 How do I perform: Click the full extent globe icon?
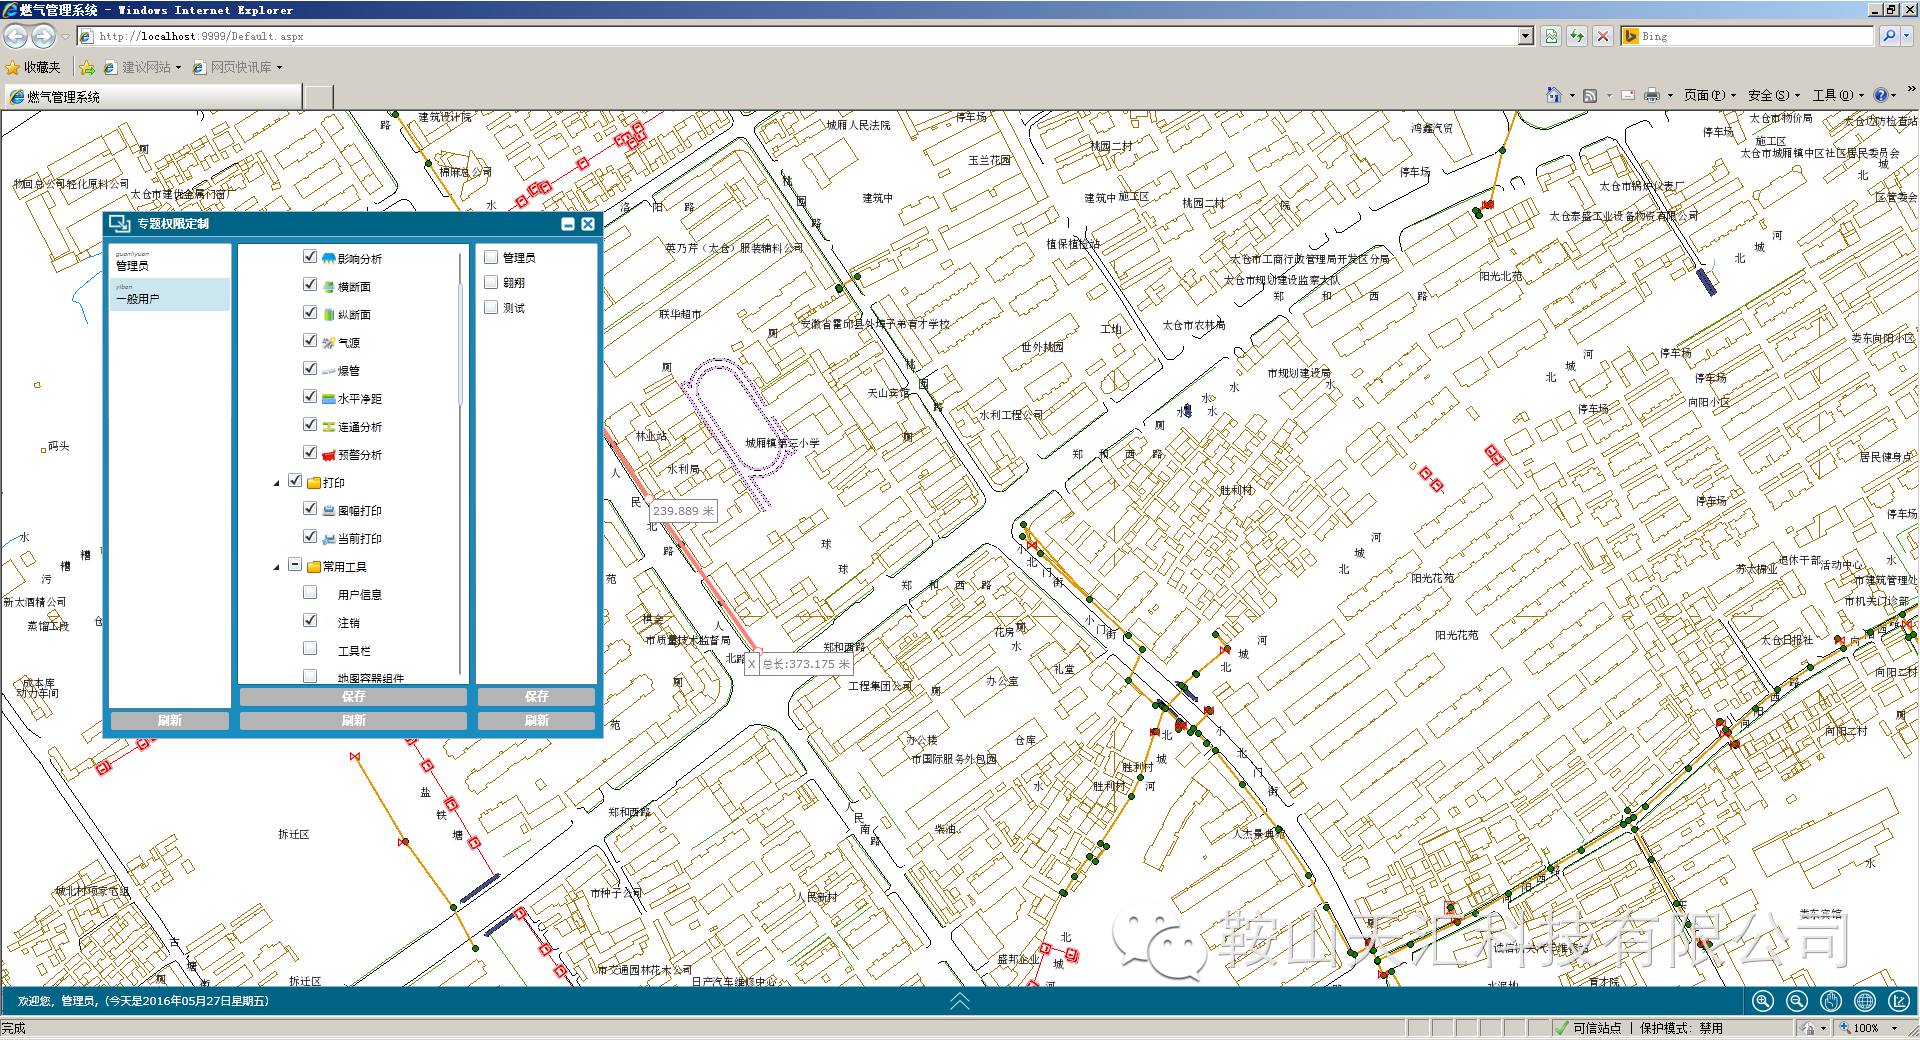pyautogui.click(x=1864, y=1001)
